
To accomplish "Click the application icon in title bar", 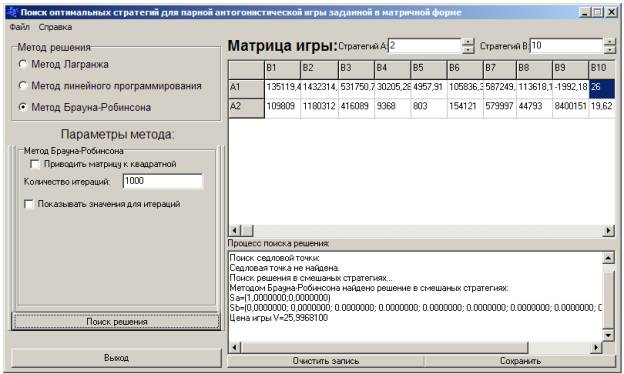I will [x=12, y=12].
